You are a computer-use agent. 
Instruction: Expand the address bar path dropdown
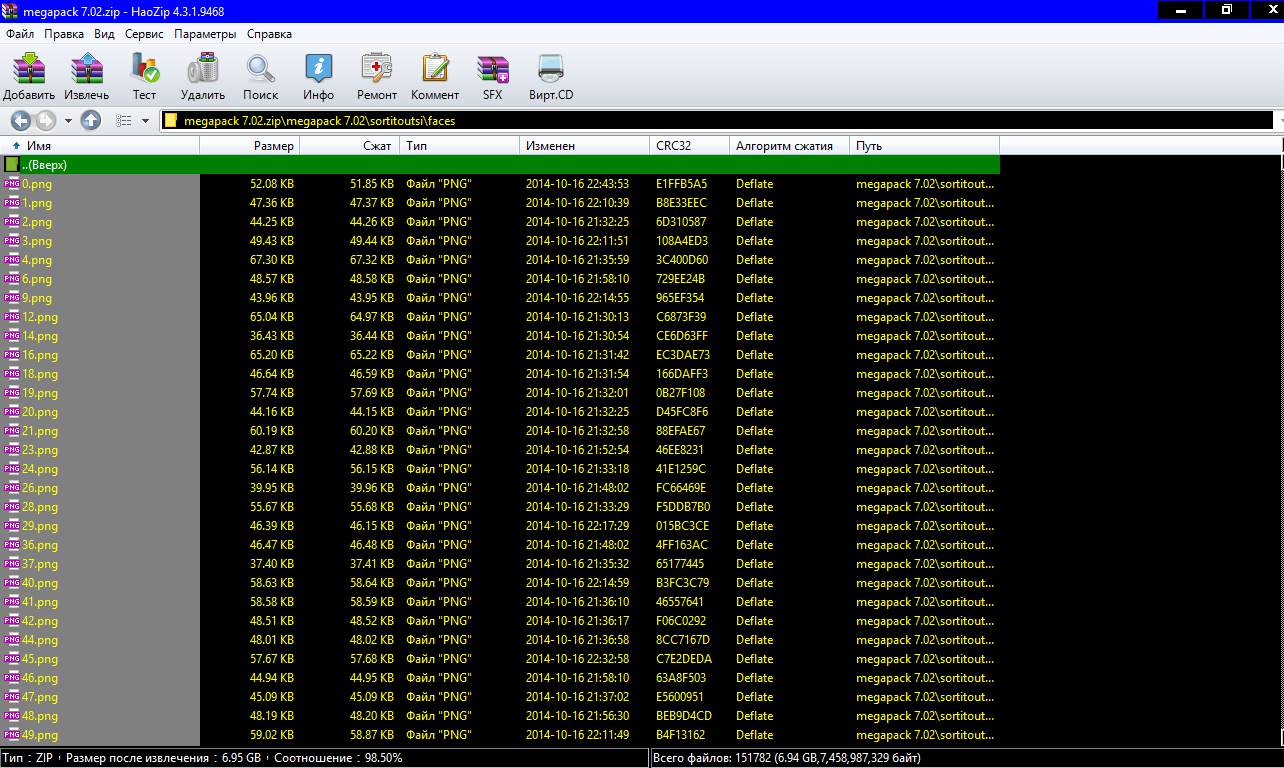(x=1278, y=121)
